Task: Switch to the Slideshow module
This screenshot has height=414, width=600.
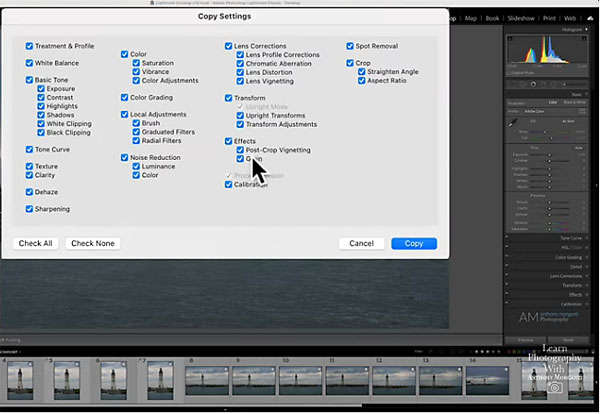Action: coord(521,18)
